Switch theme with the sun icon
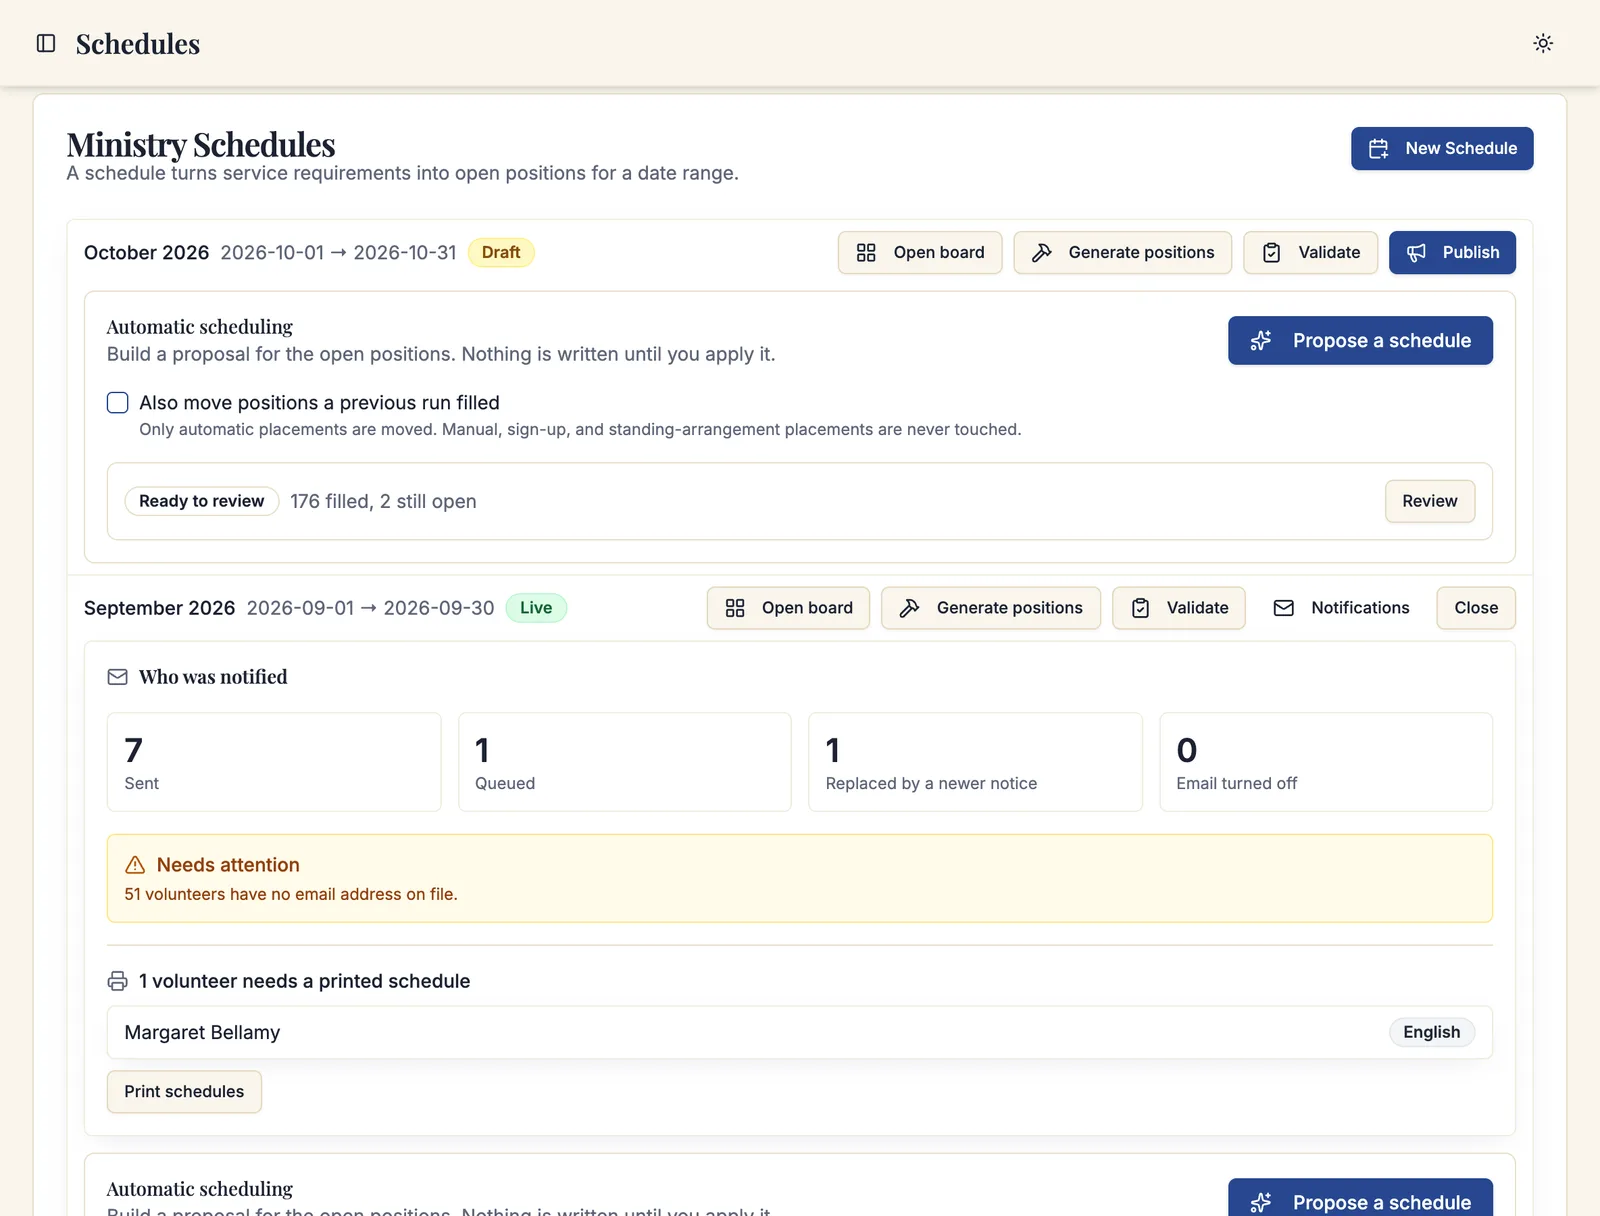 tap(1543, 43)
